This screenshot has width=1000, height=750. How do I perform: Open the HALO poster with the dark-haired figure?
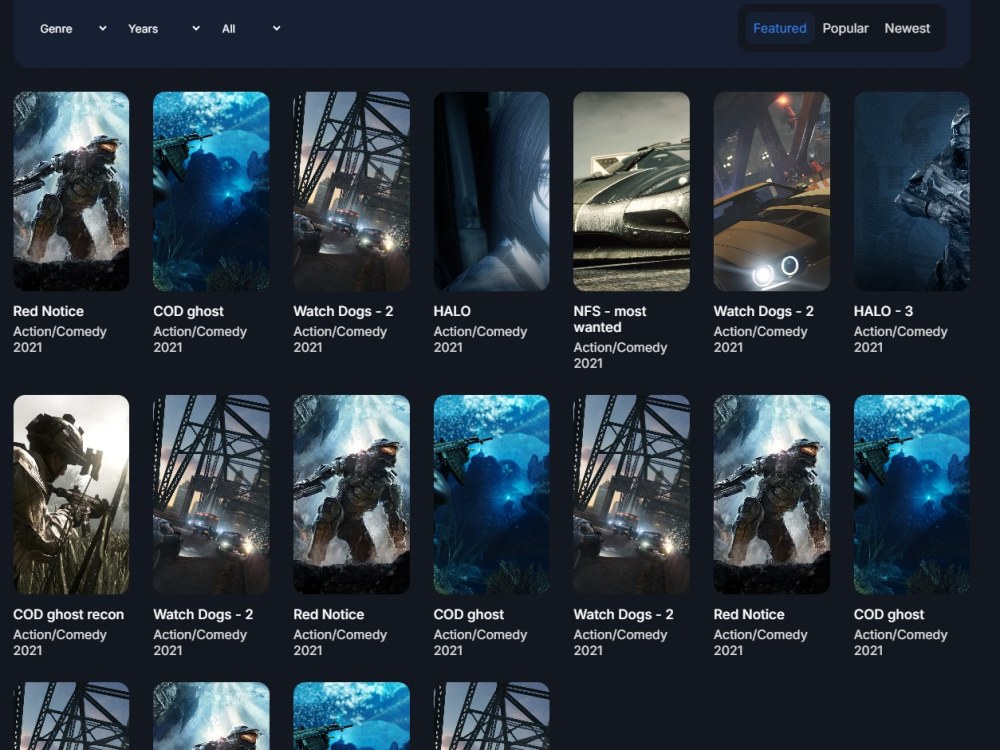click(491, 191)
